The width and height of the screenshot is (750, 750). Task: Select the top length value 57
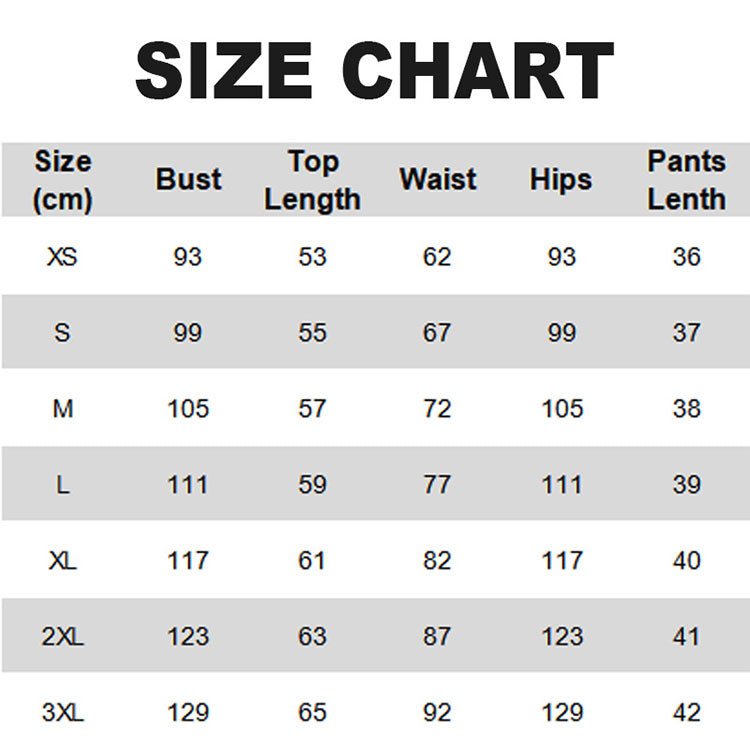[312, 409]
